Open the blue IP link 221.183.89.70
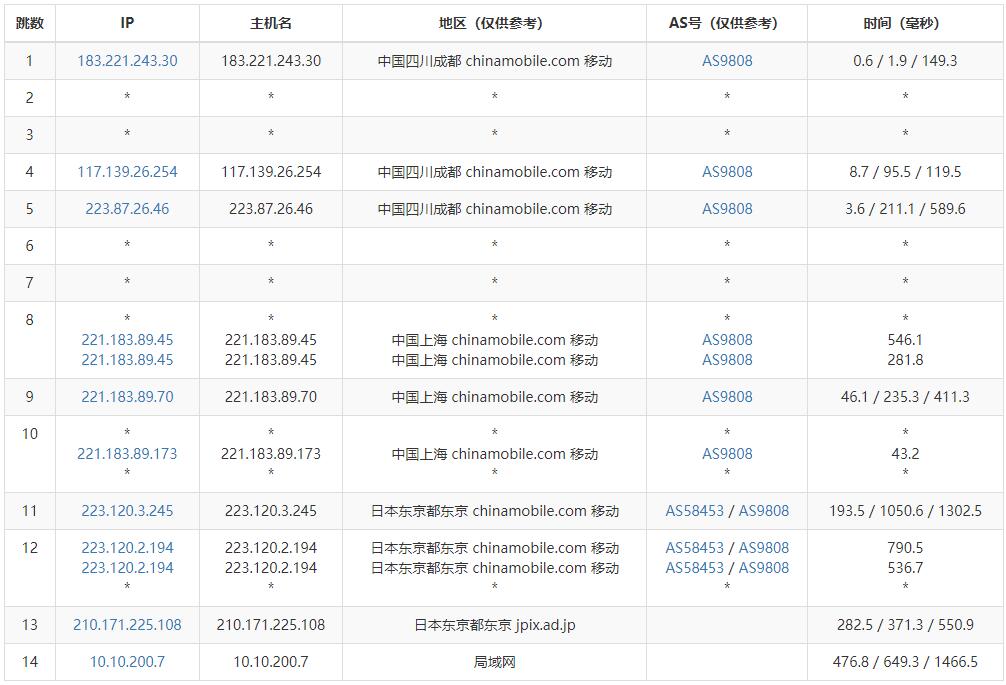 (127, 397)
